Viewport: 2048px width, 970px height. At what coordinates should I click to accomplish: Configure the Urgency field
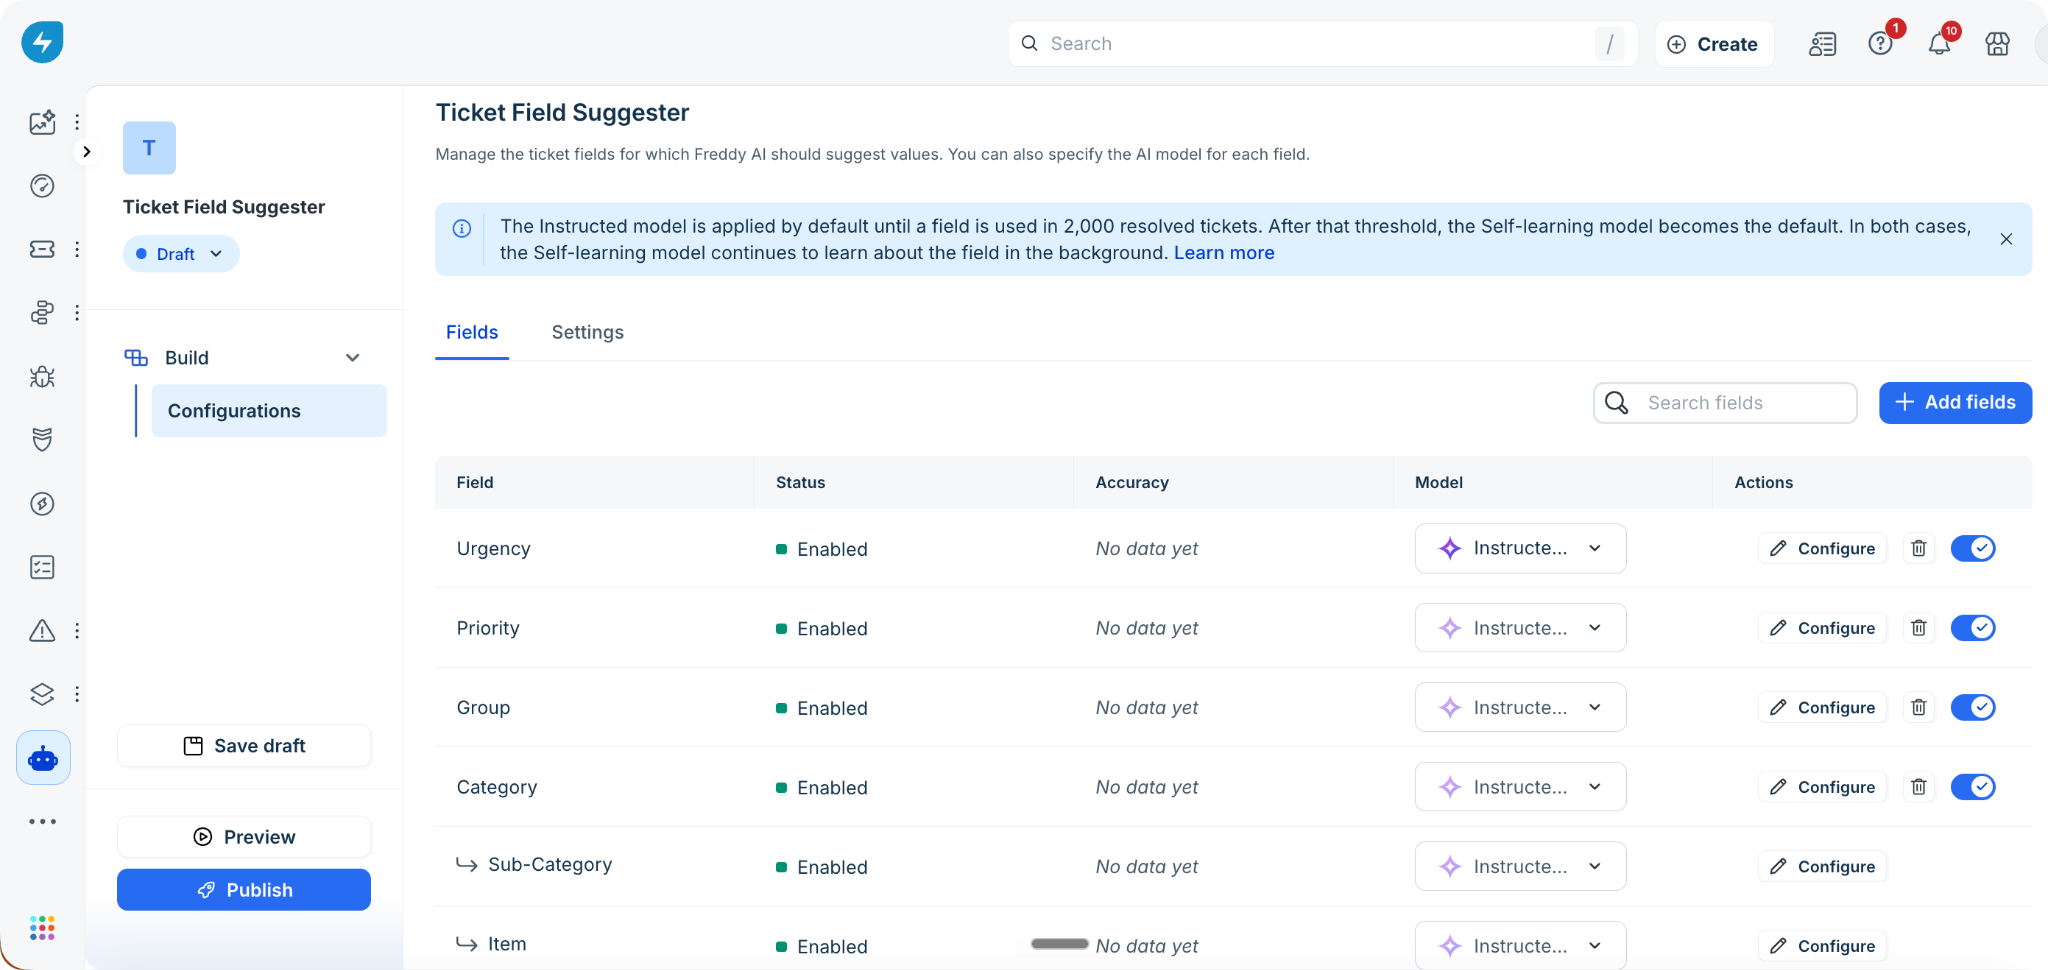click(x=1822, y=548)
